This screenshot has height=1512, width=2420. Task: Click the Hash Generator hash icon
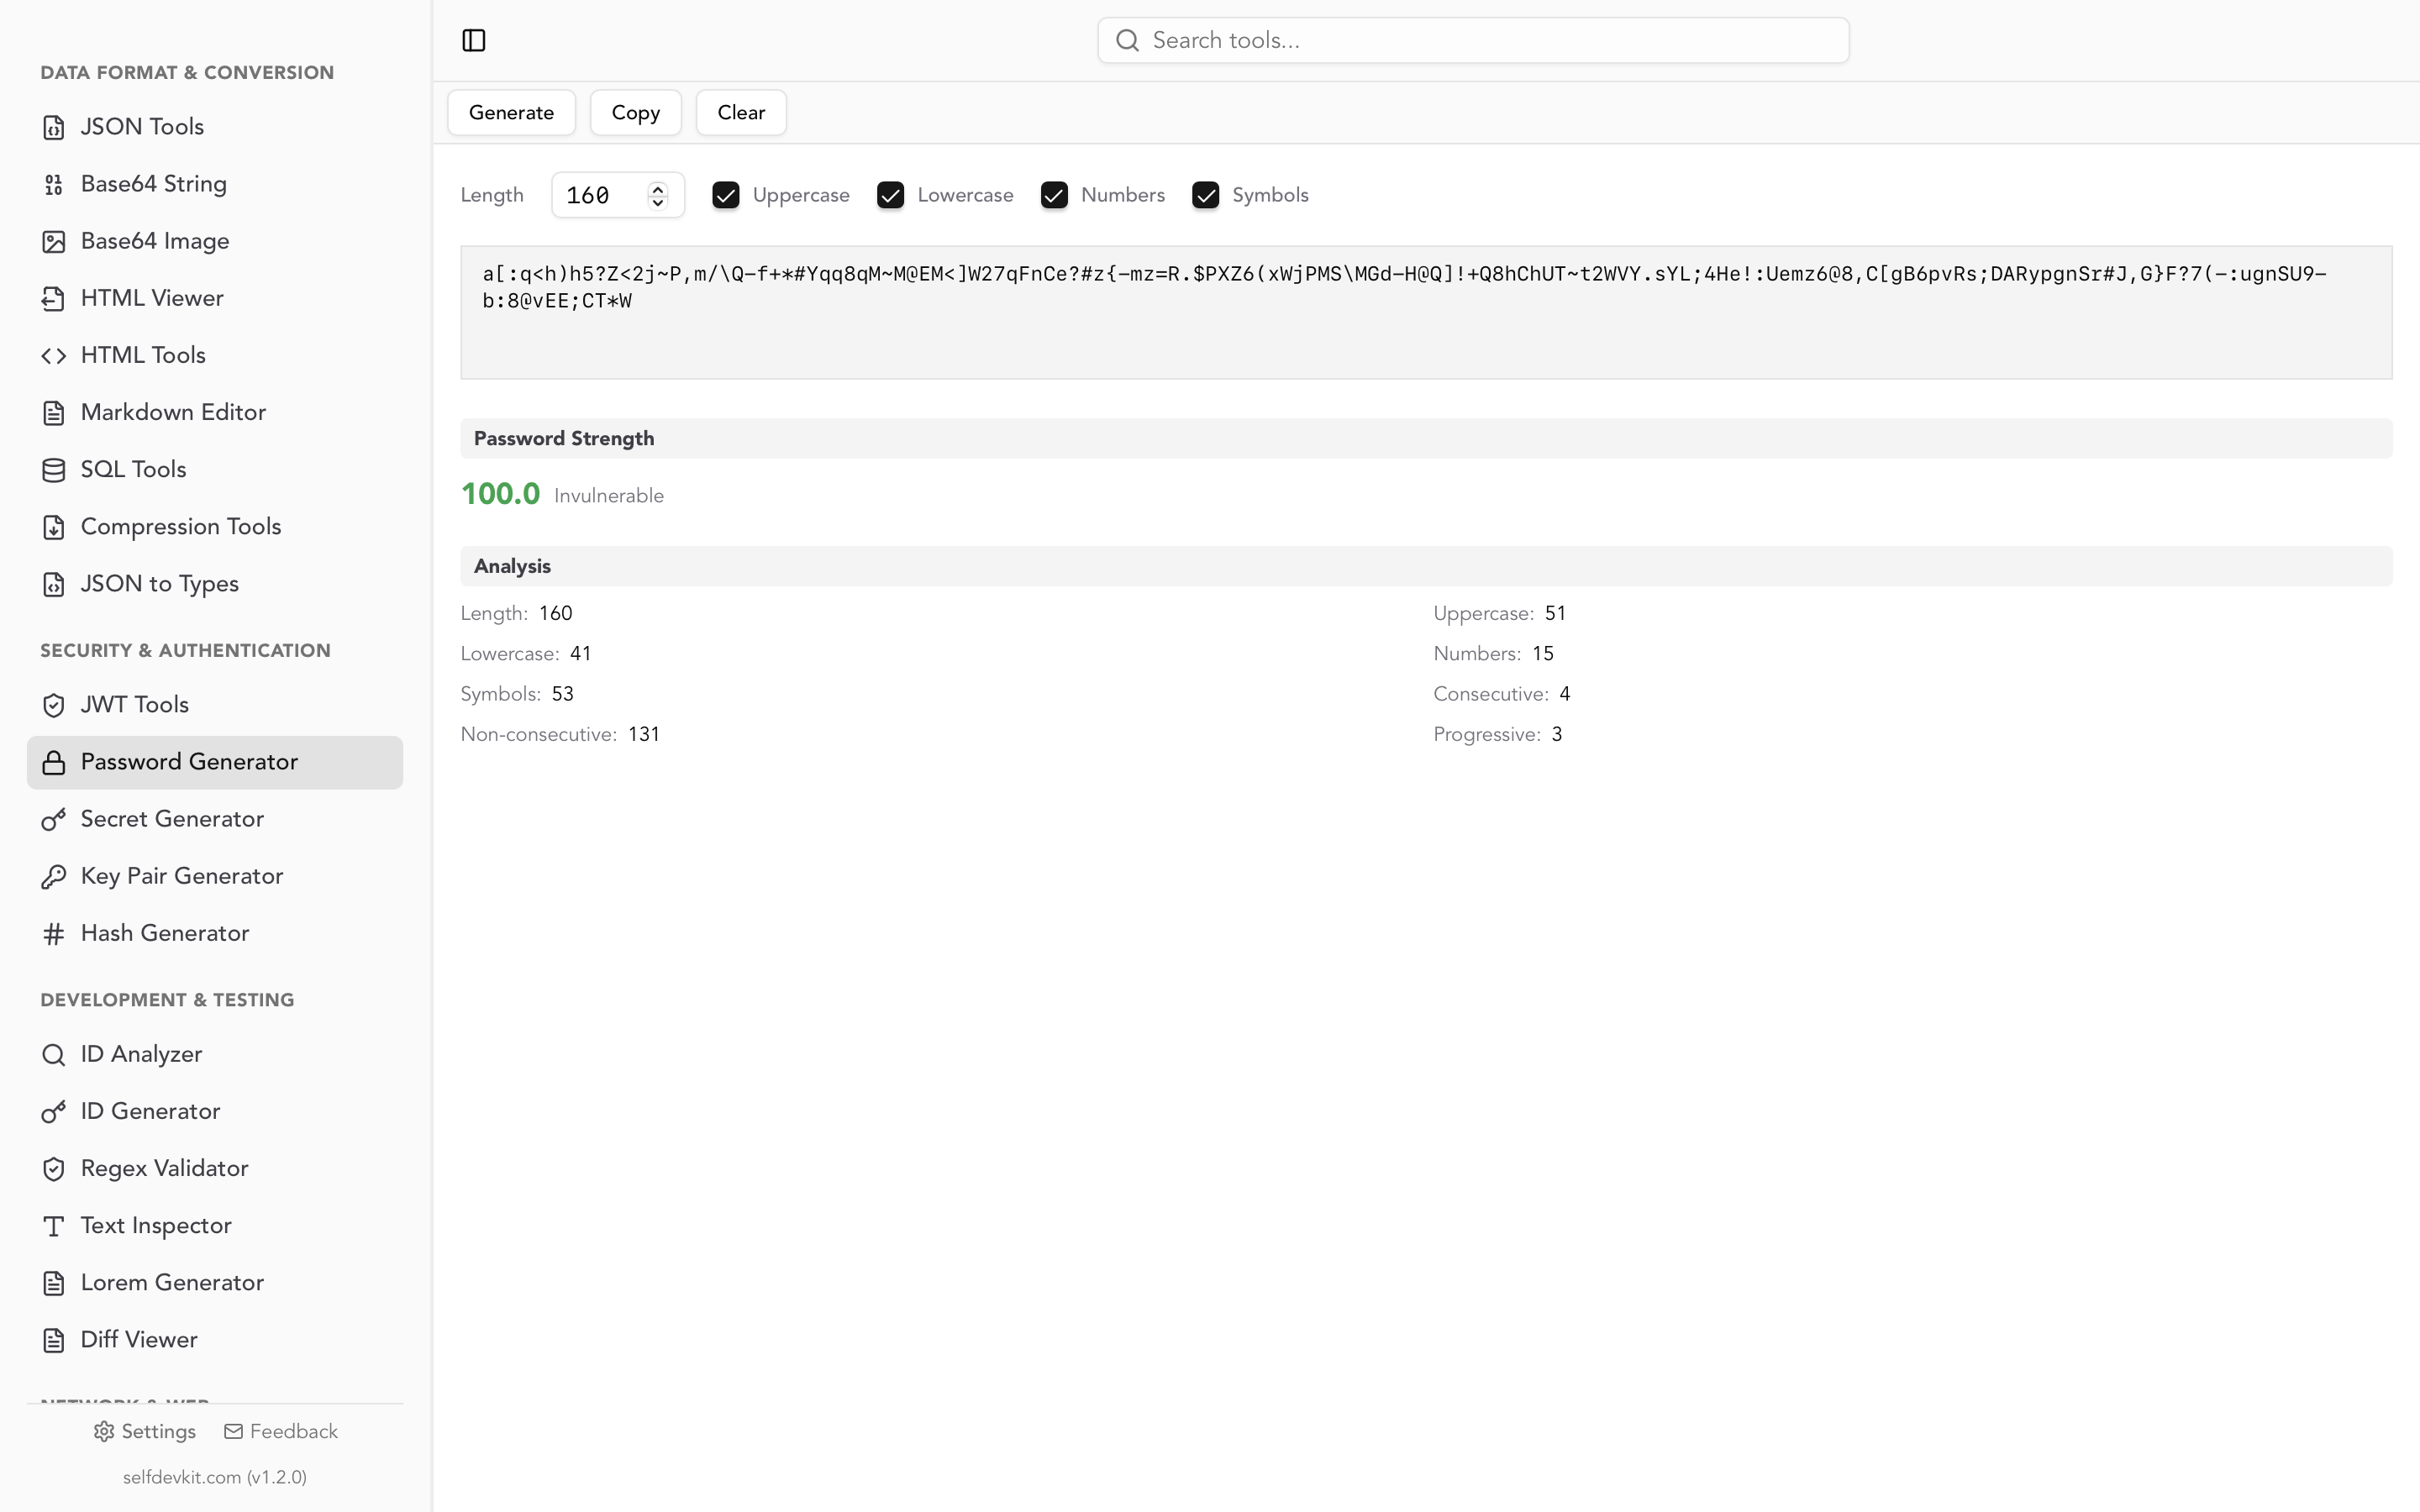54,933
